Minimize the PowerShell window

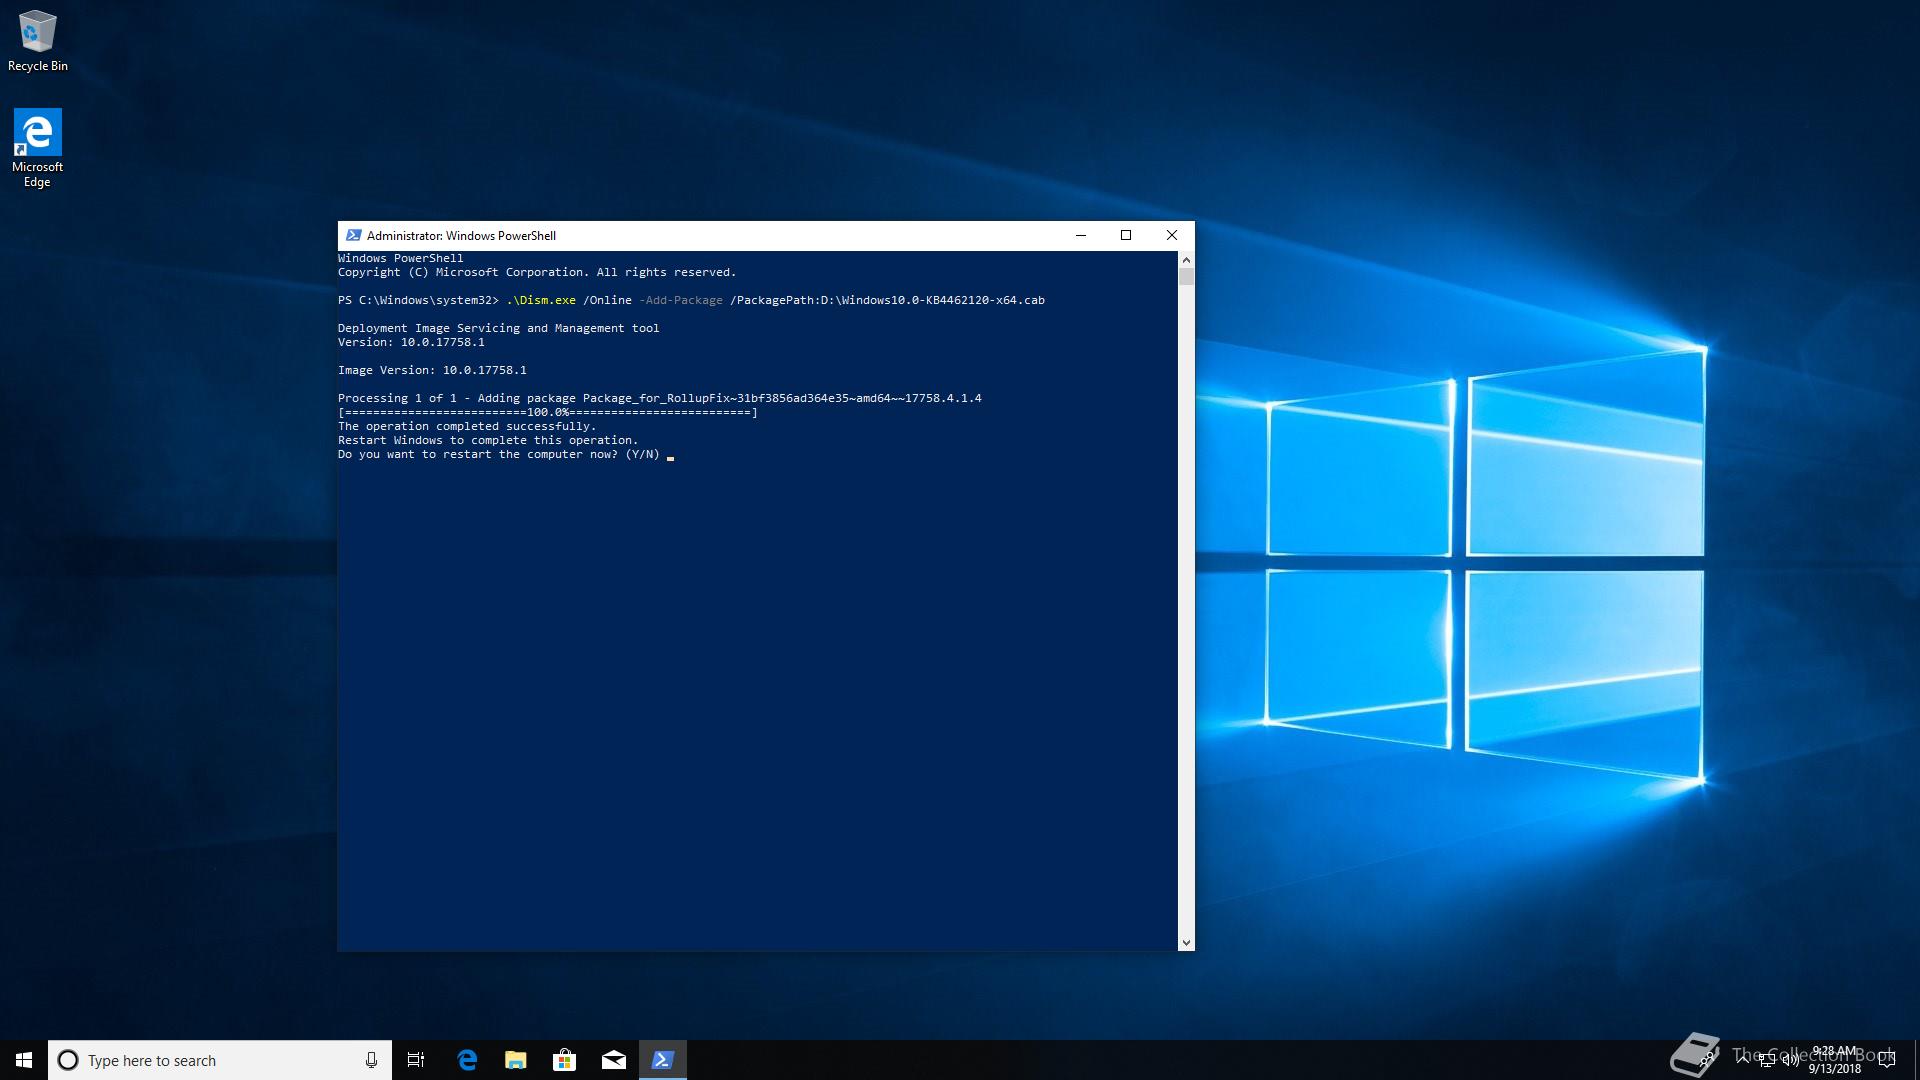coord(1080,236)
